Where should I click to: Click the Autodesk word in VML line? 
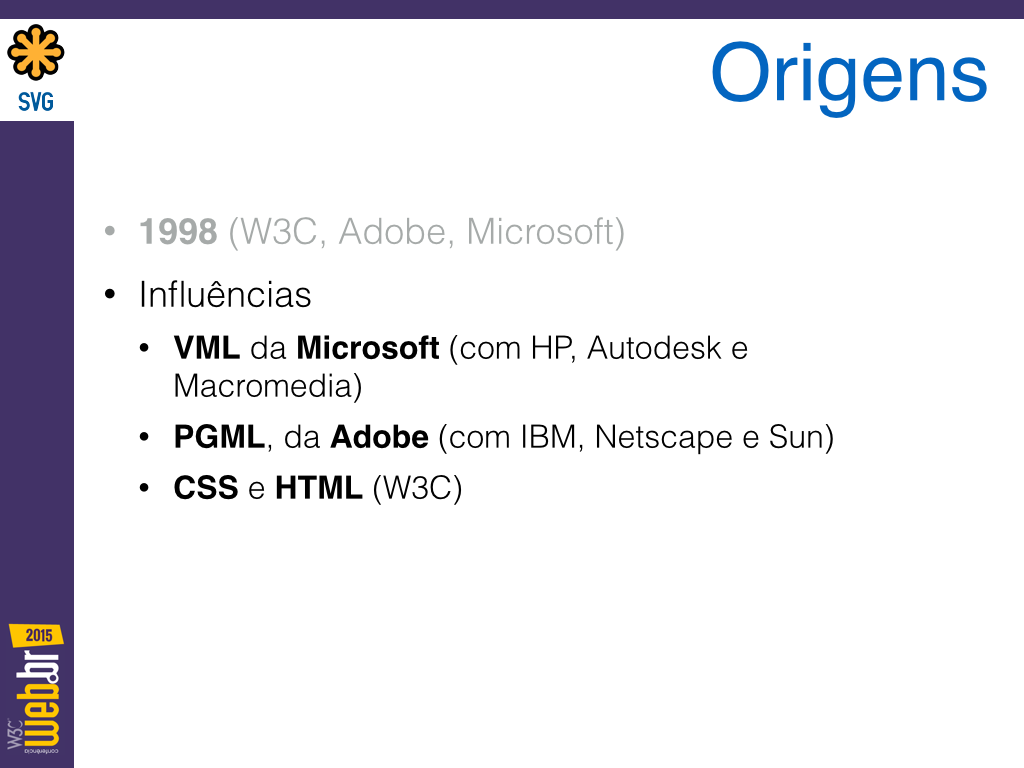[654, 347]
